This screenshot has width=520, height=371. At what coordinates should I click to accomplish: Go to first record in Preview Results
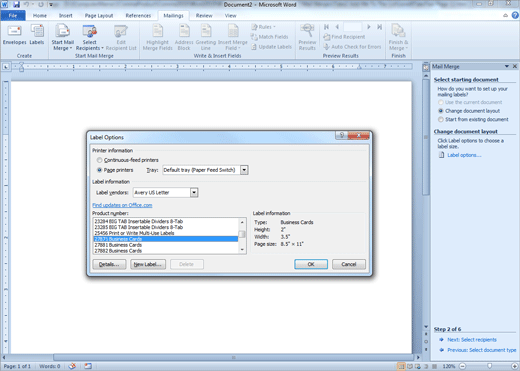[327, 27]
